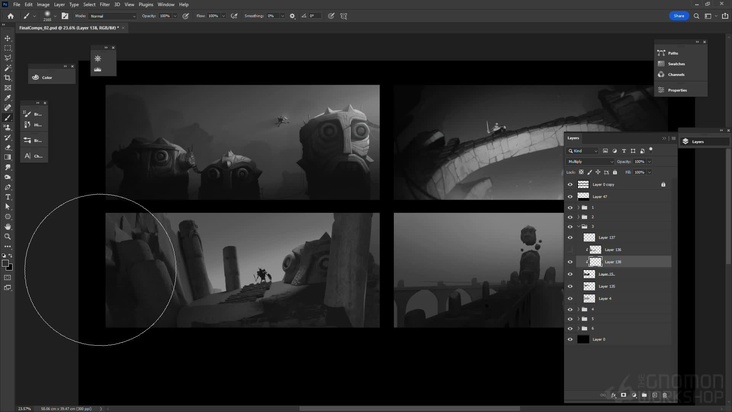
Task: Select the Hand tool
Action: pyautogui.click(x=7, y=227)
